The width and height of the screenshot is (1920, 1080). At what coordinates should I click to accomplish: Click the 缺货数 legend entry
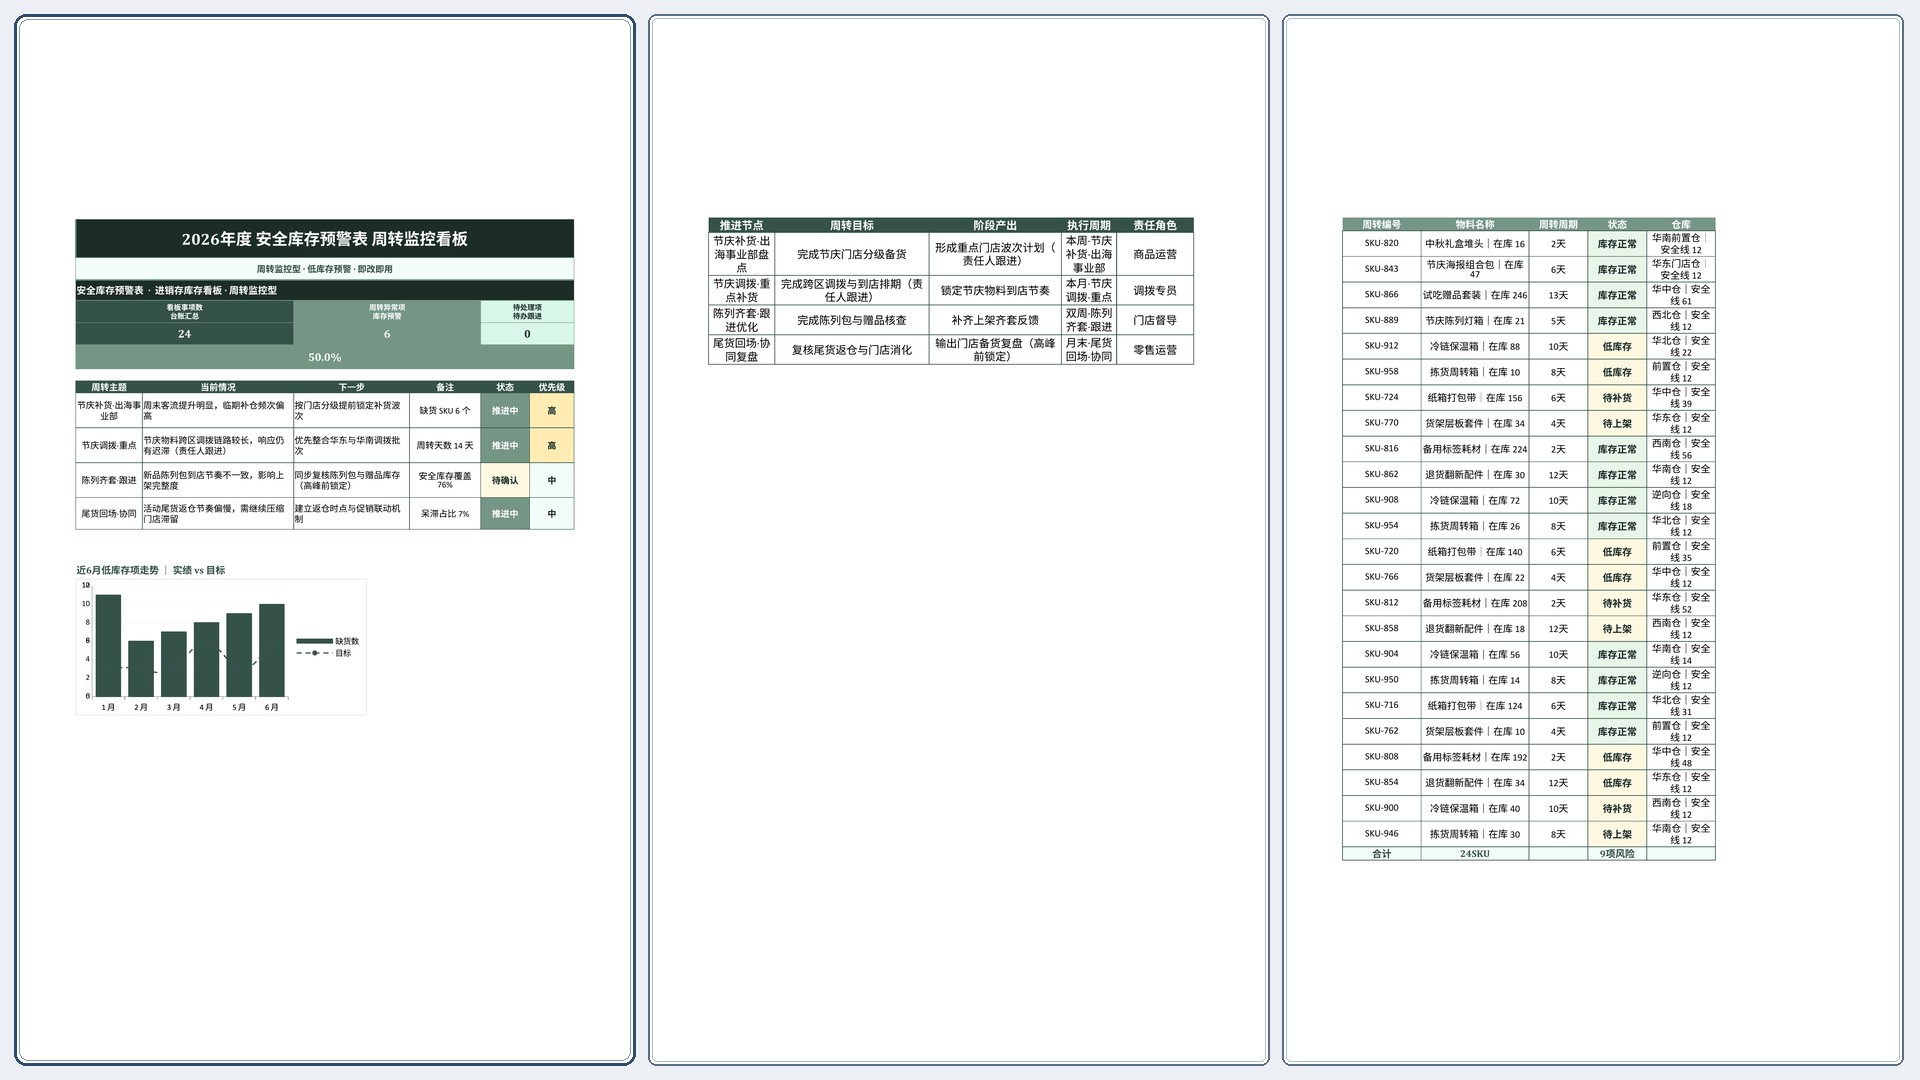click(328, 641)
